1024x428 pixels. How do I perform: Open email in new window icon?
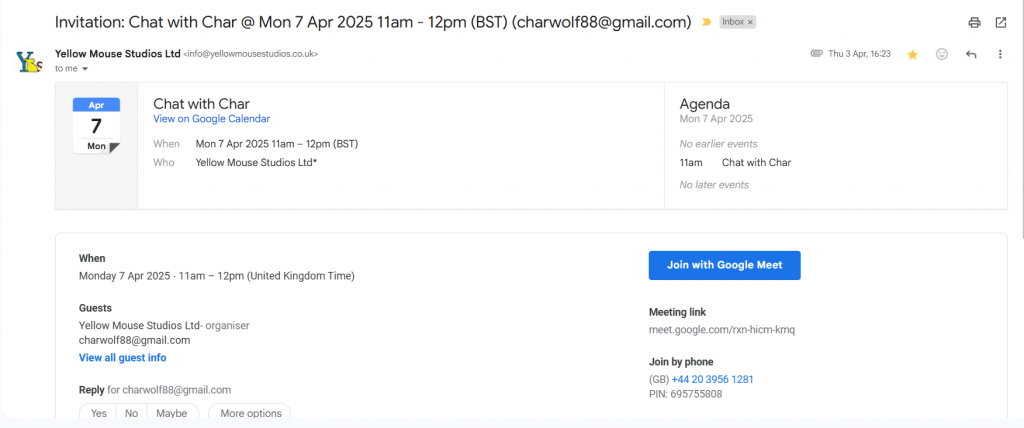pyautogui.click(x=1000, y=23)
